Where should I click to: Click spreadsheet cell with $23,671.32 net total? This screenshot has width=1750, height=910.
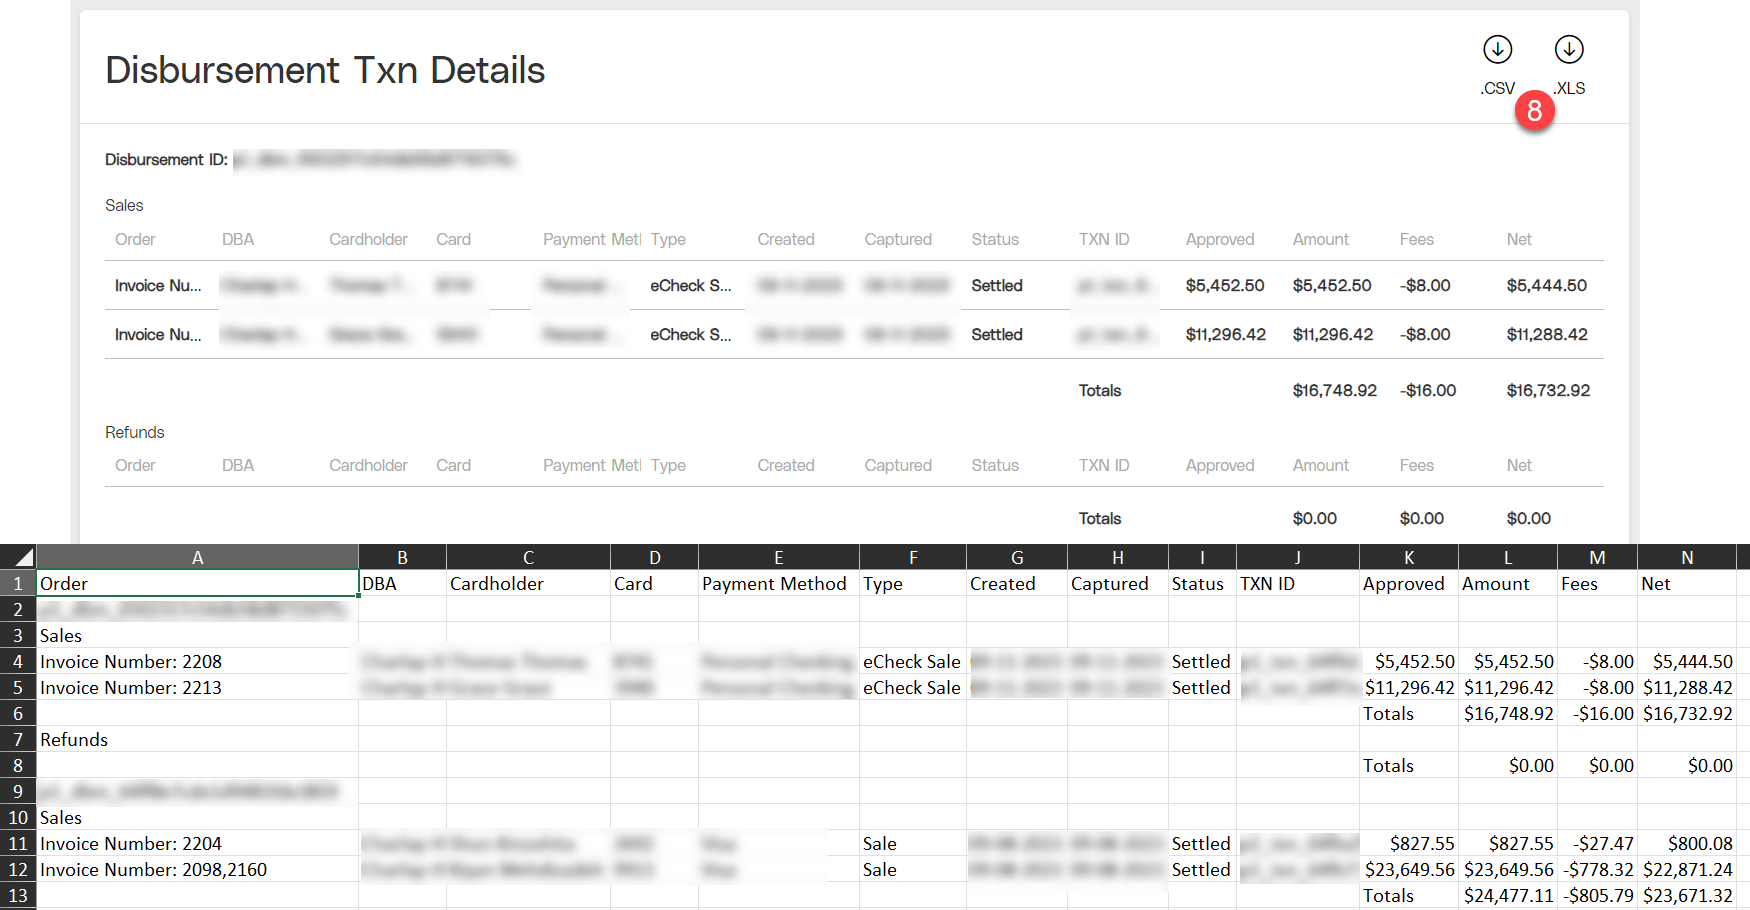1687,895
